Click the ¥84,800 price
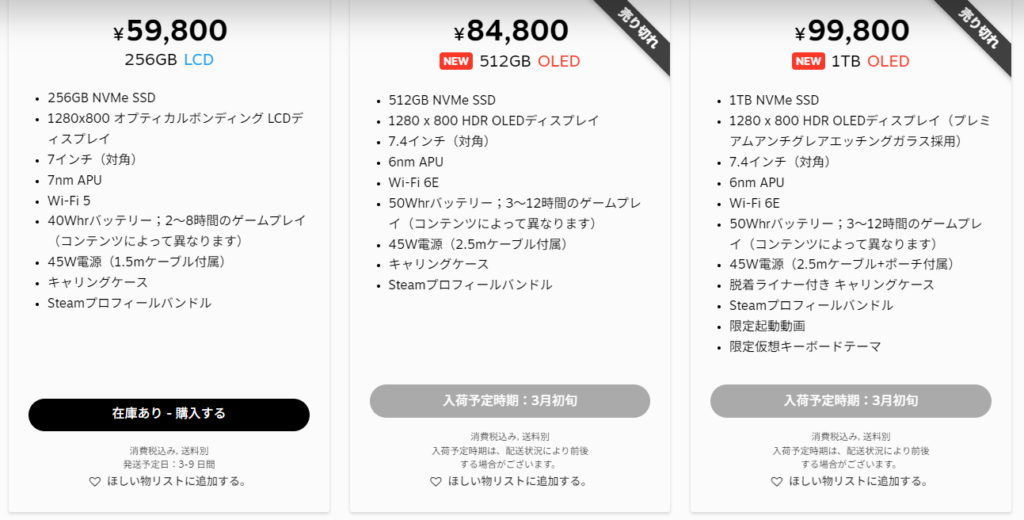Screen dimensions: 1024x520 point(511,31)
